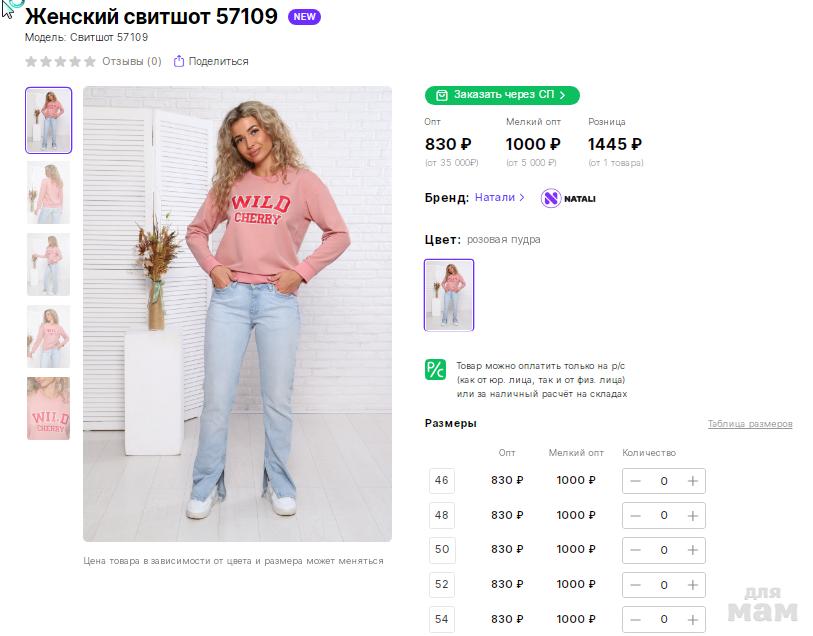View the close-up Wild Cherry thumbnail
Viewport: 813px width, 636px height.
(48, 408)
